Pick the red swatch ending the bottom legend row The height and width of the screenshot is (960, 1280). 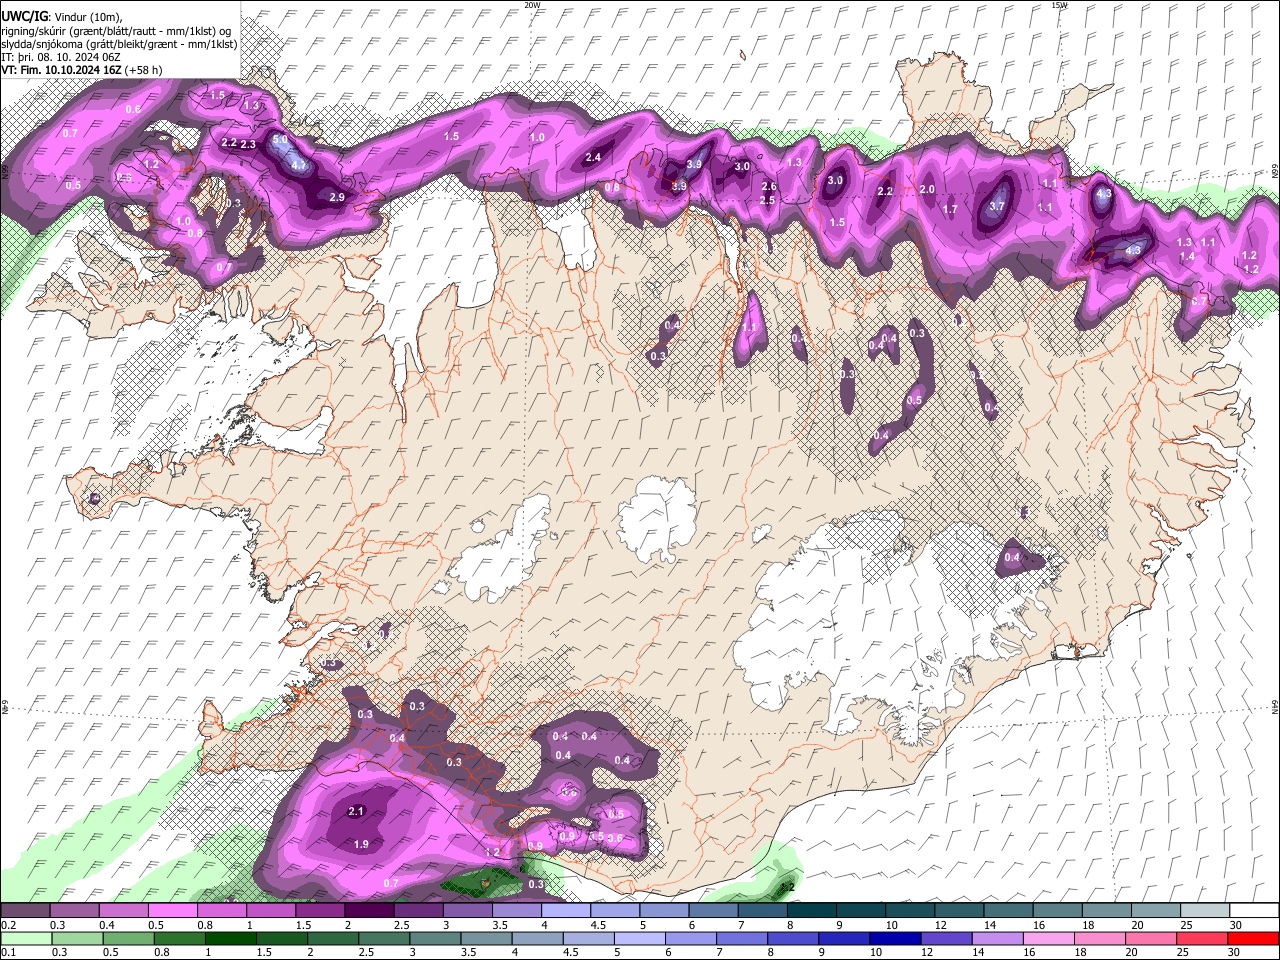coord(1253,939)
